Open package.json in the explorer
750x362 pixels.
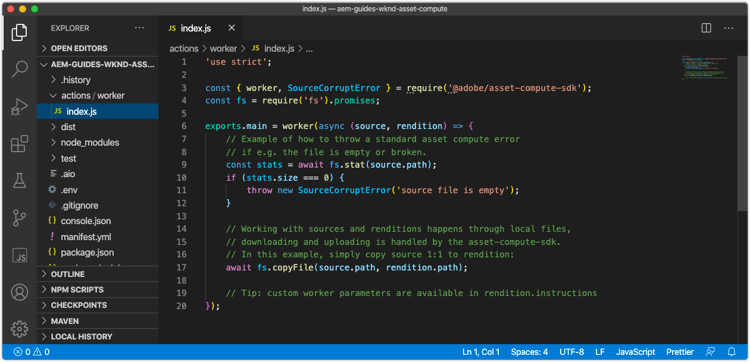(x=98, y=252)
